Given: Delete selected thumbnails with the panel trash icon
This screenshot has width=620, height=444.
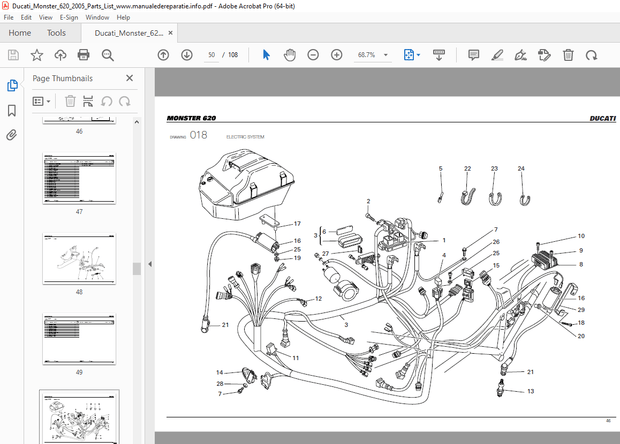Looking at the screenshot, I should point(70,101).
